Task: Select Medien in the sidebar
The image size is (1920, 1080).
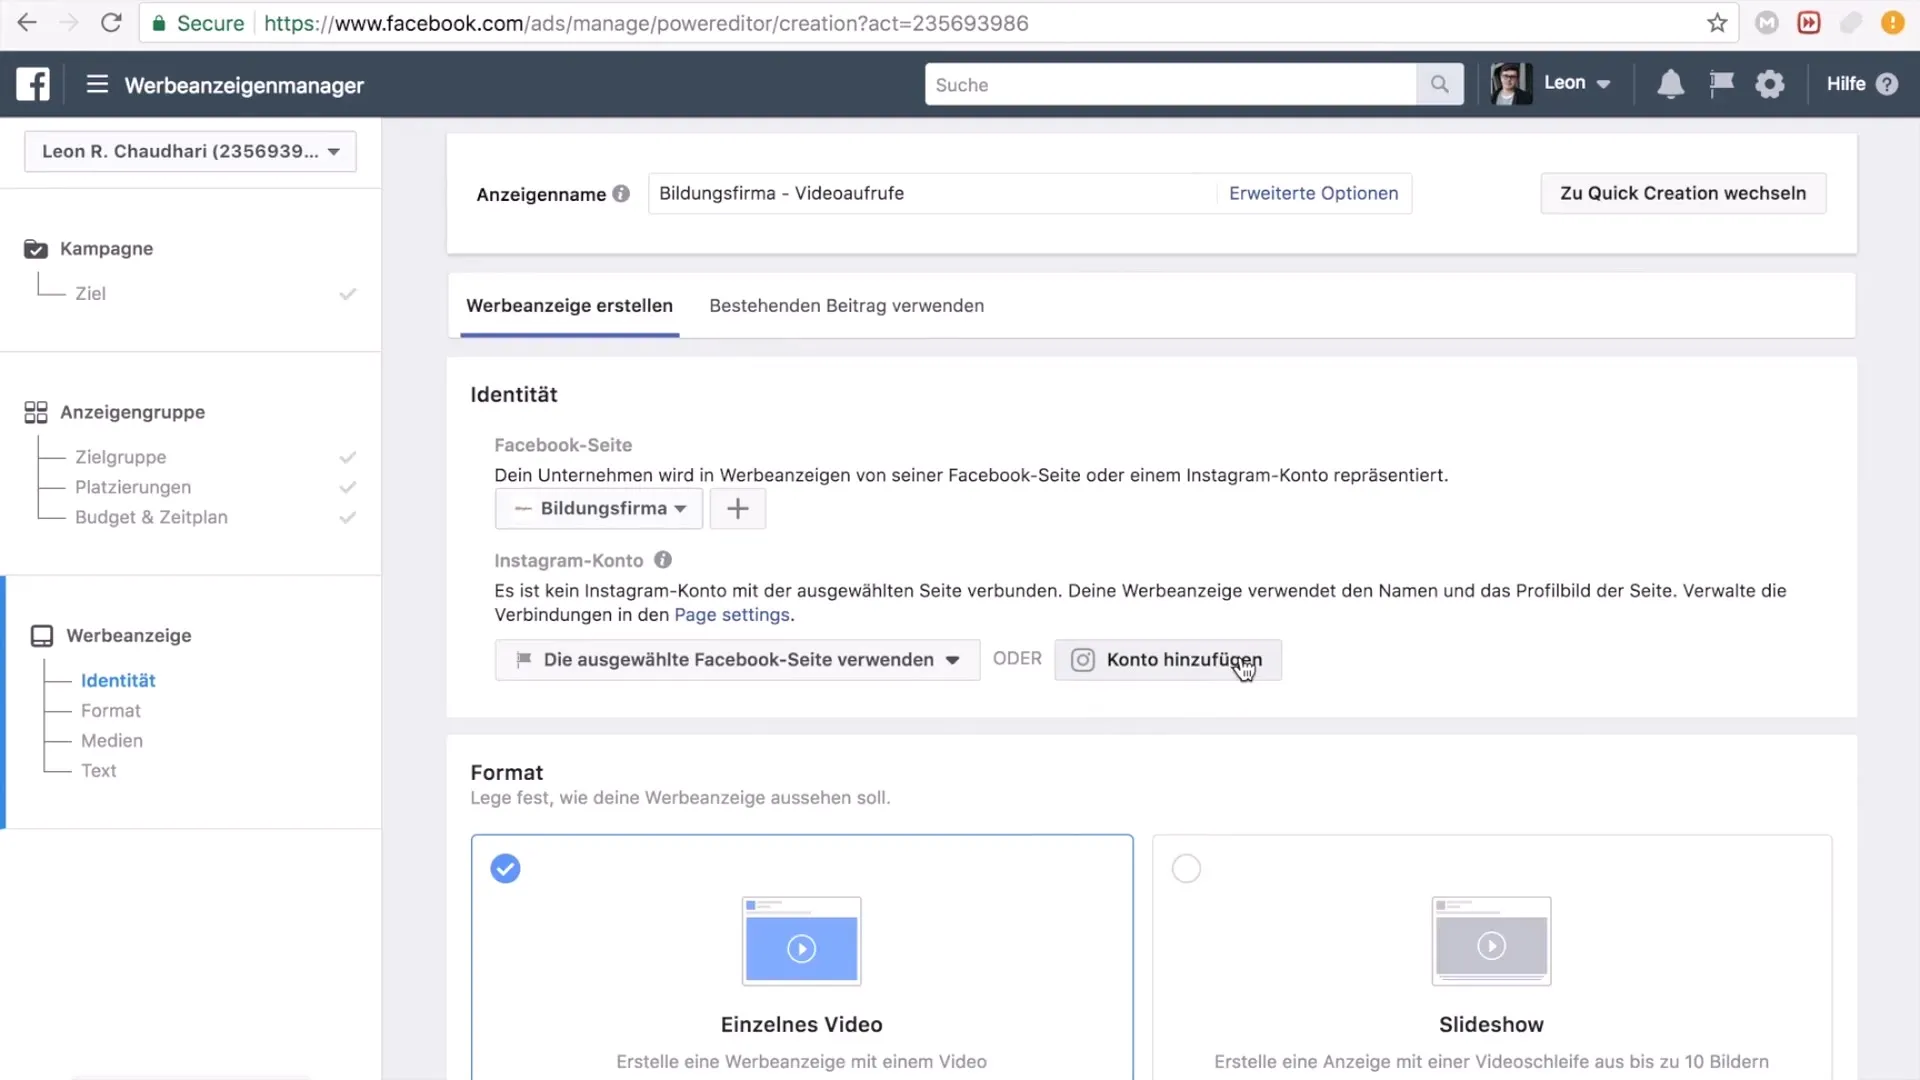Action: 112,741
